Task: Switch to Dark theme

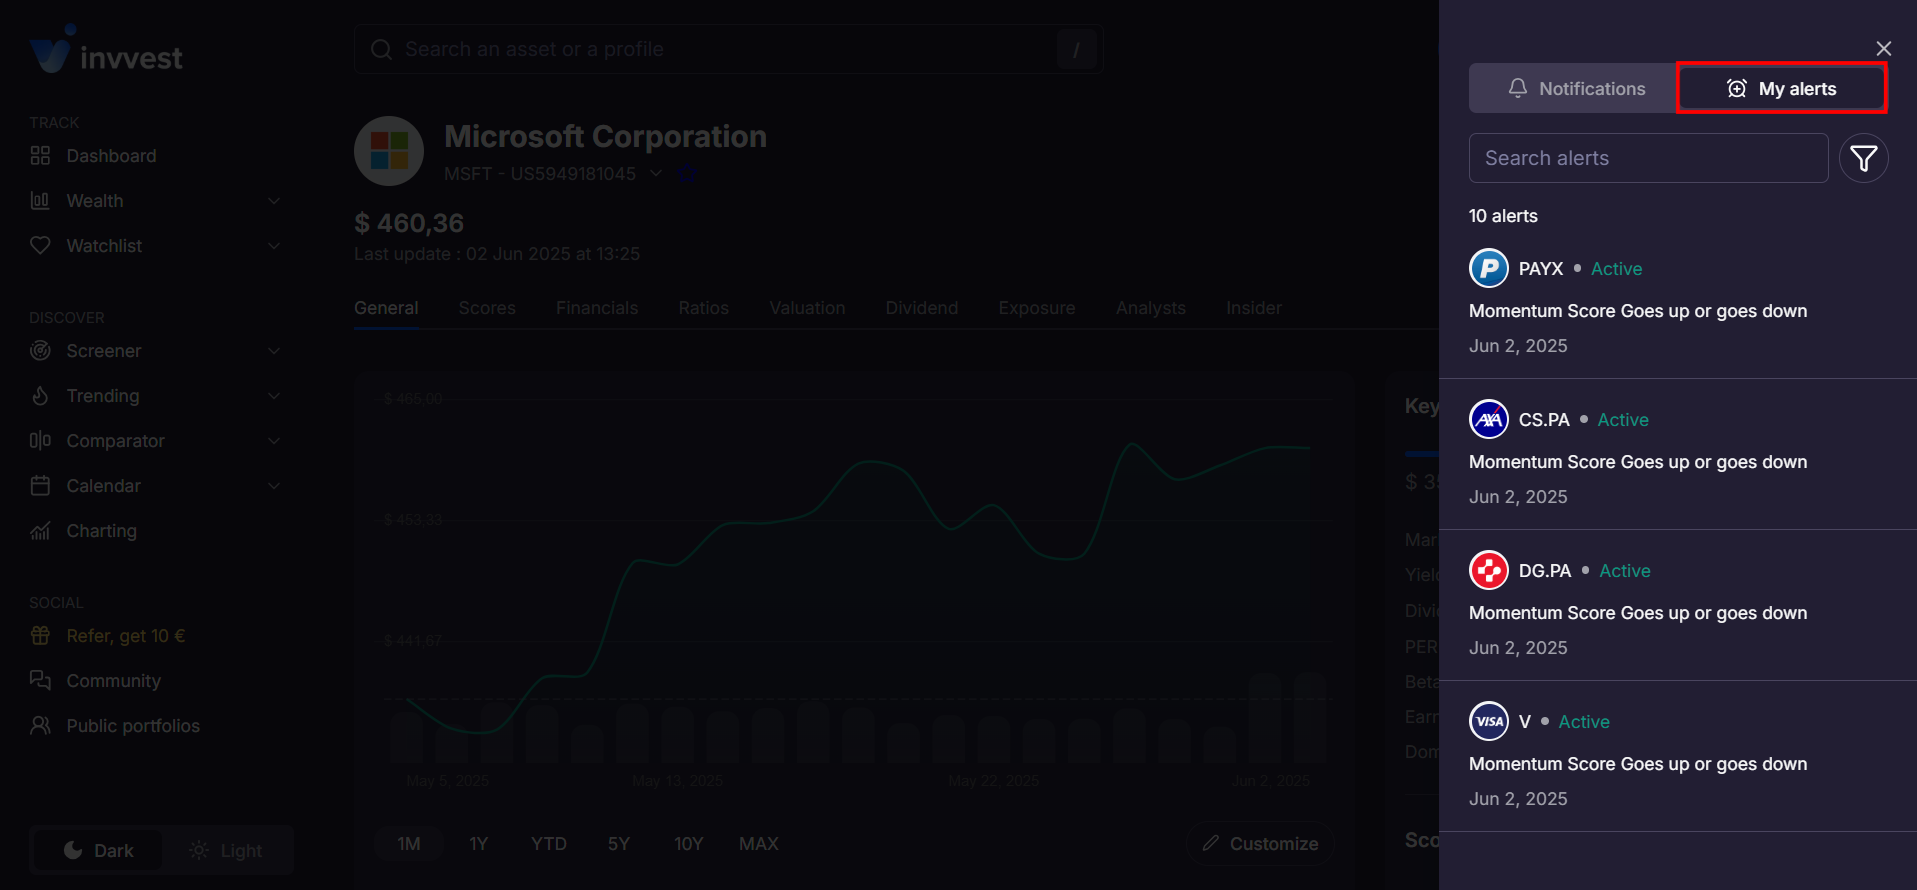Action: (98, 850)
